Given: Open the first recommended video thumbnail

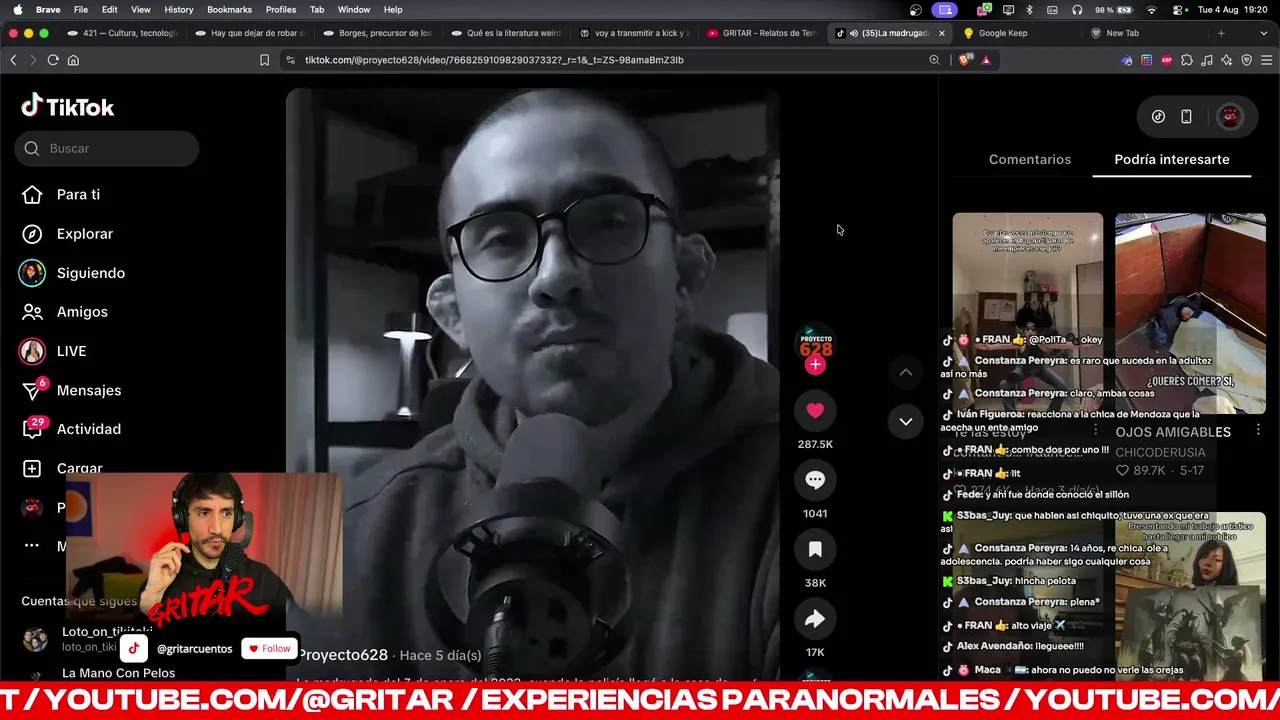Looking at the screenshot, I should pyautogui.click(x=1027, y=313).
